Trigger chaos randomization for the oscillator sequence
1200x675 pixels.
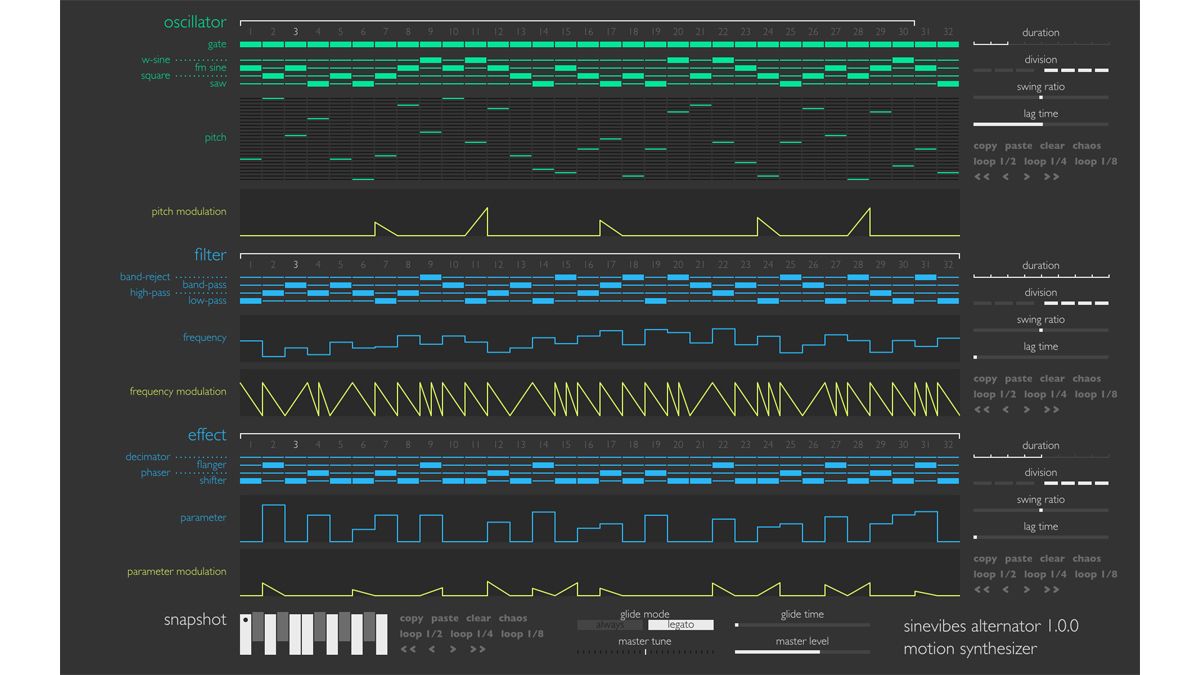[1087, 145]
